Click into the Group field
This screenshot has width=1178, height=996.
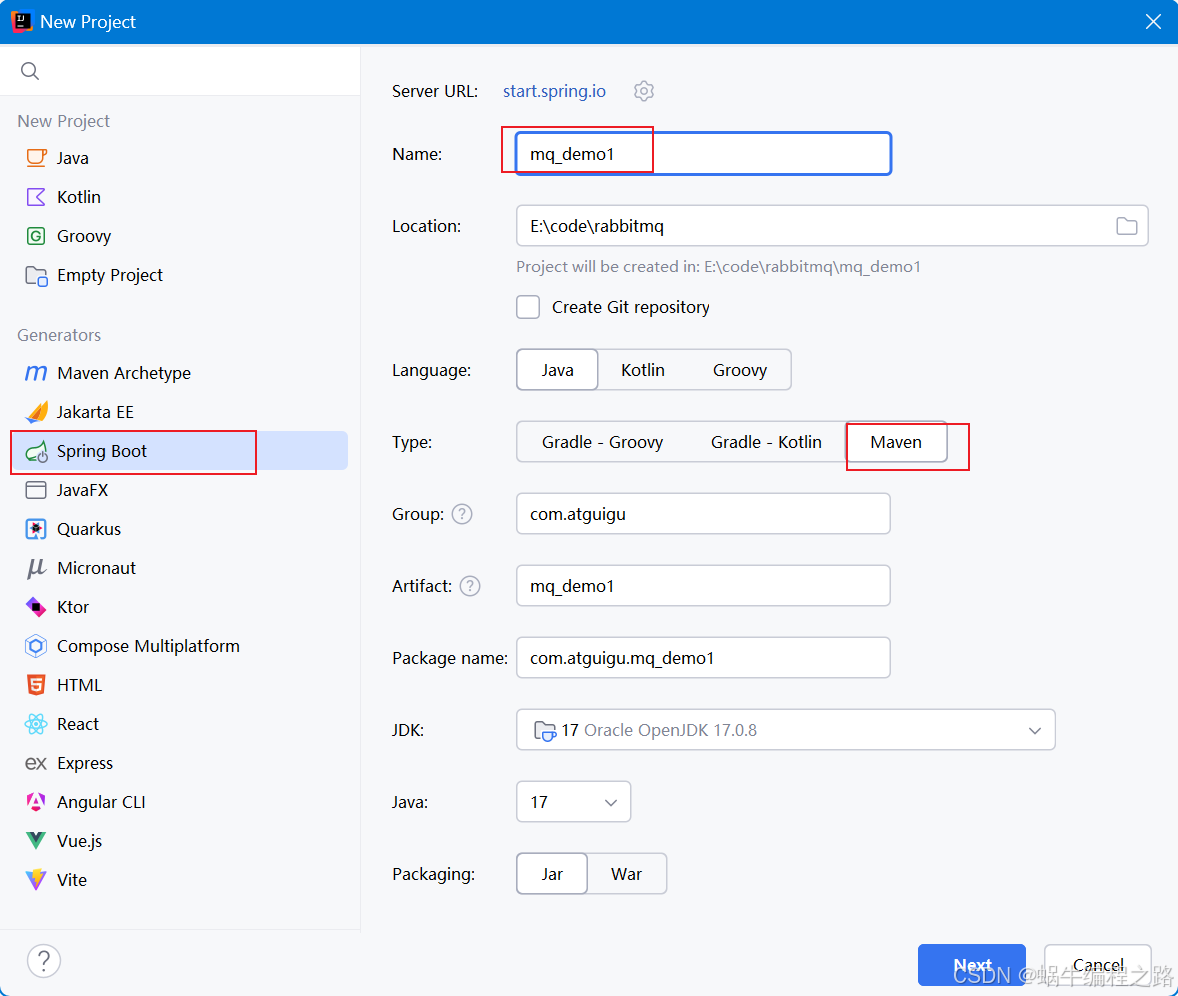click(x=703, y=514)
